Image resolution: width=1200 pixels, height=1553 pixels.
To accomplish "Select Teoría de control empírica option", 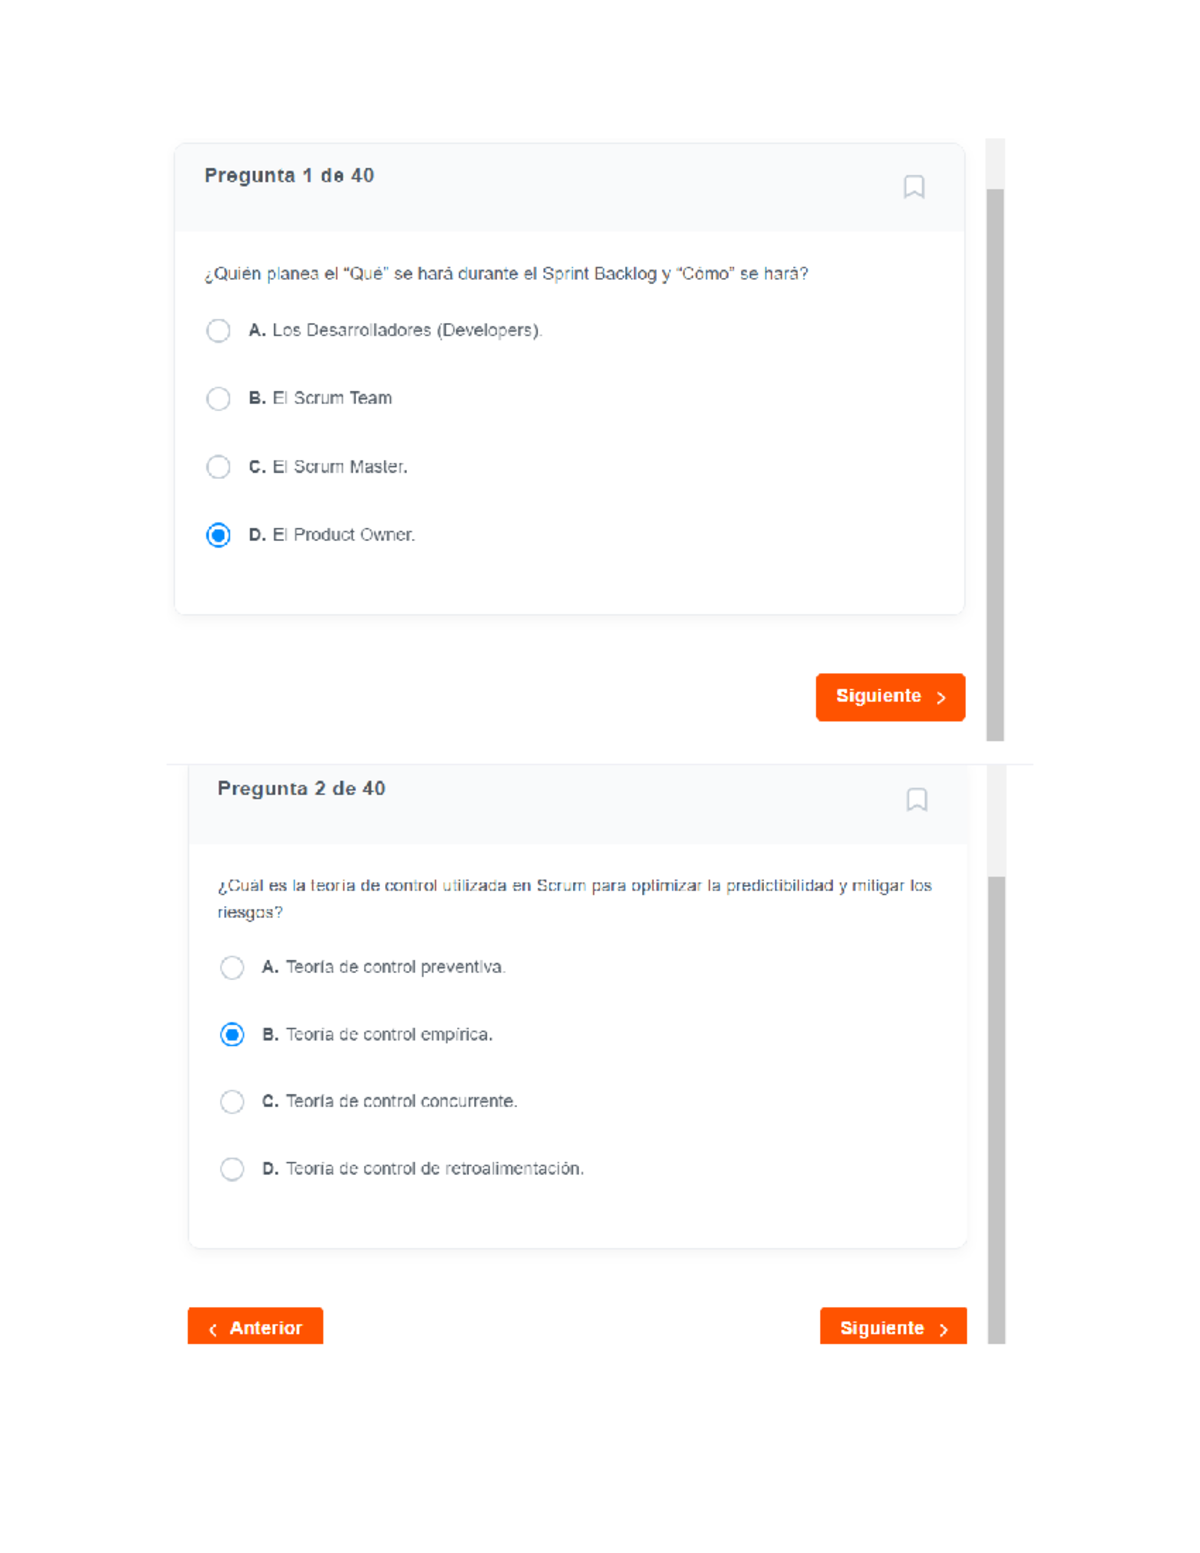I will pyautogui.click(x=232, y=1035).
